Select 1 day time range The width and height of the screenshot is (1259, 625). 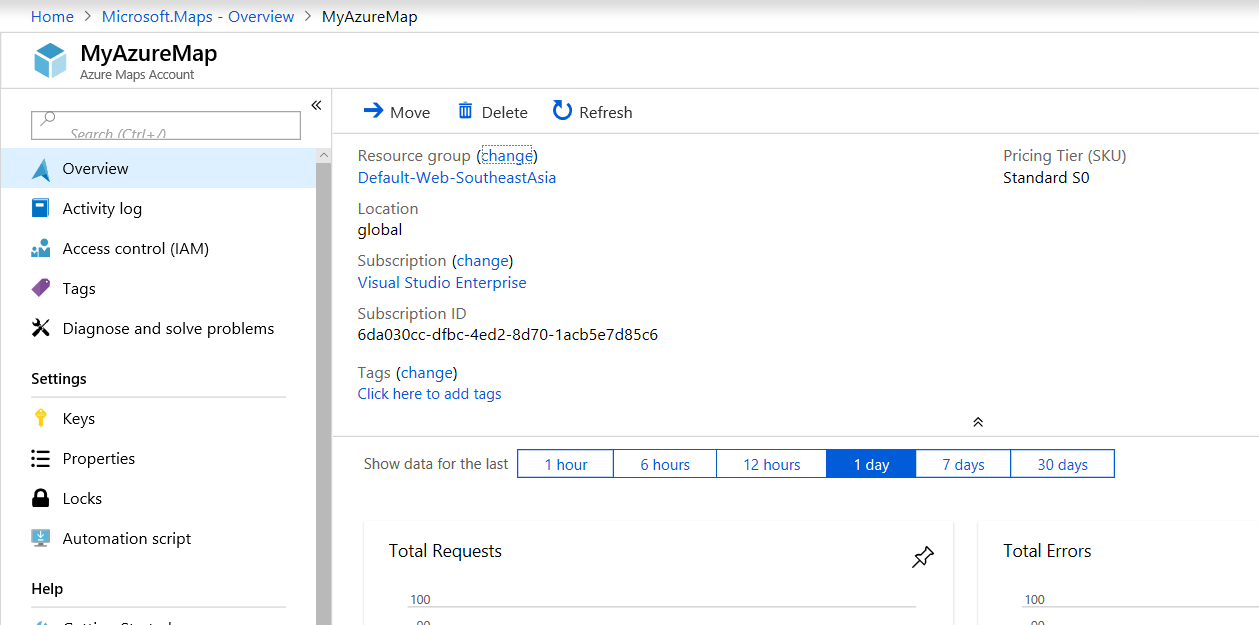point(871,464)
